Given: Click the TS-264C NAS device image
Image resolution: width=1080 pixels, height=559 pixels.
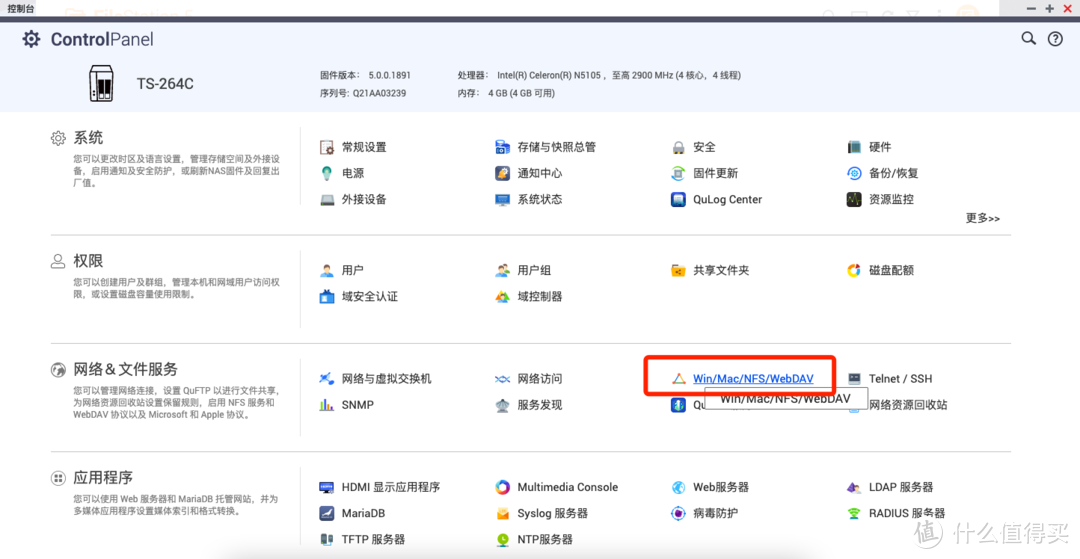Looking at the screenshot, I should (101, 83).
